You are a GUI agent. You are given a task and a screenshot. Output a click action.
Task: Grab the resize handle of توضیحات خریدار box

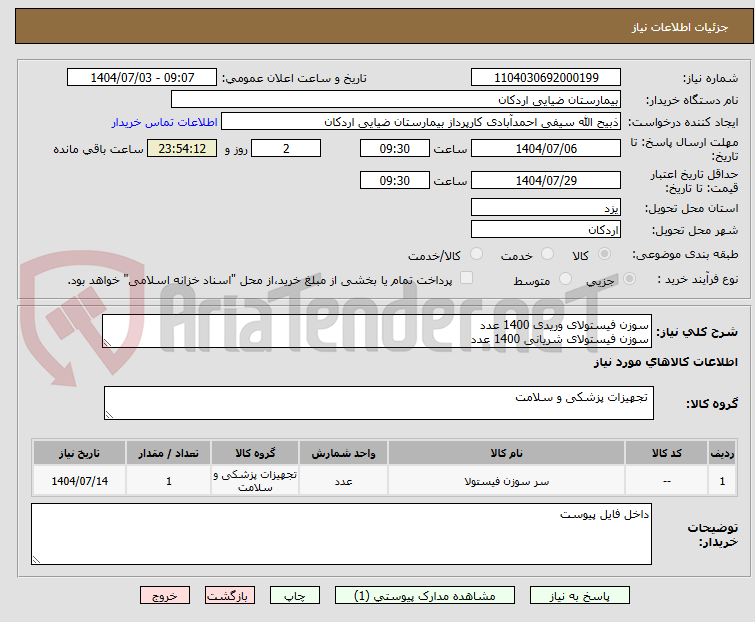coord(36,560)
